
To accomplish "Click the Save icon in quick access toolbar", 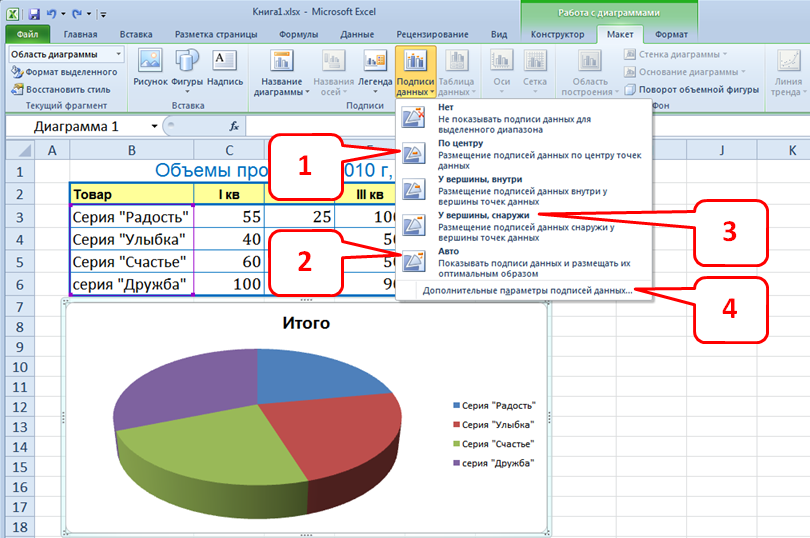I will tap(34, 14).
